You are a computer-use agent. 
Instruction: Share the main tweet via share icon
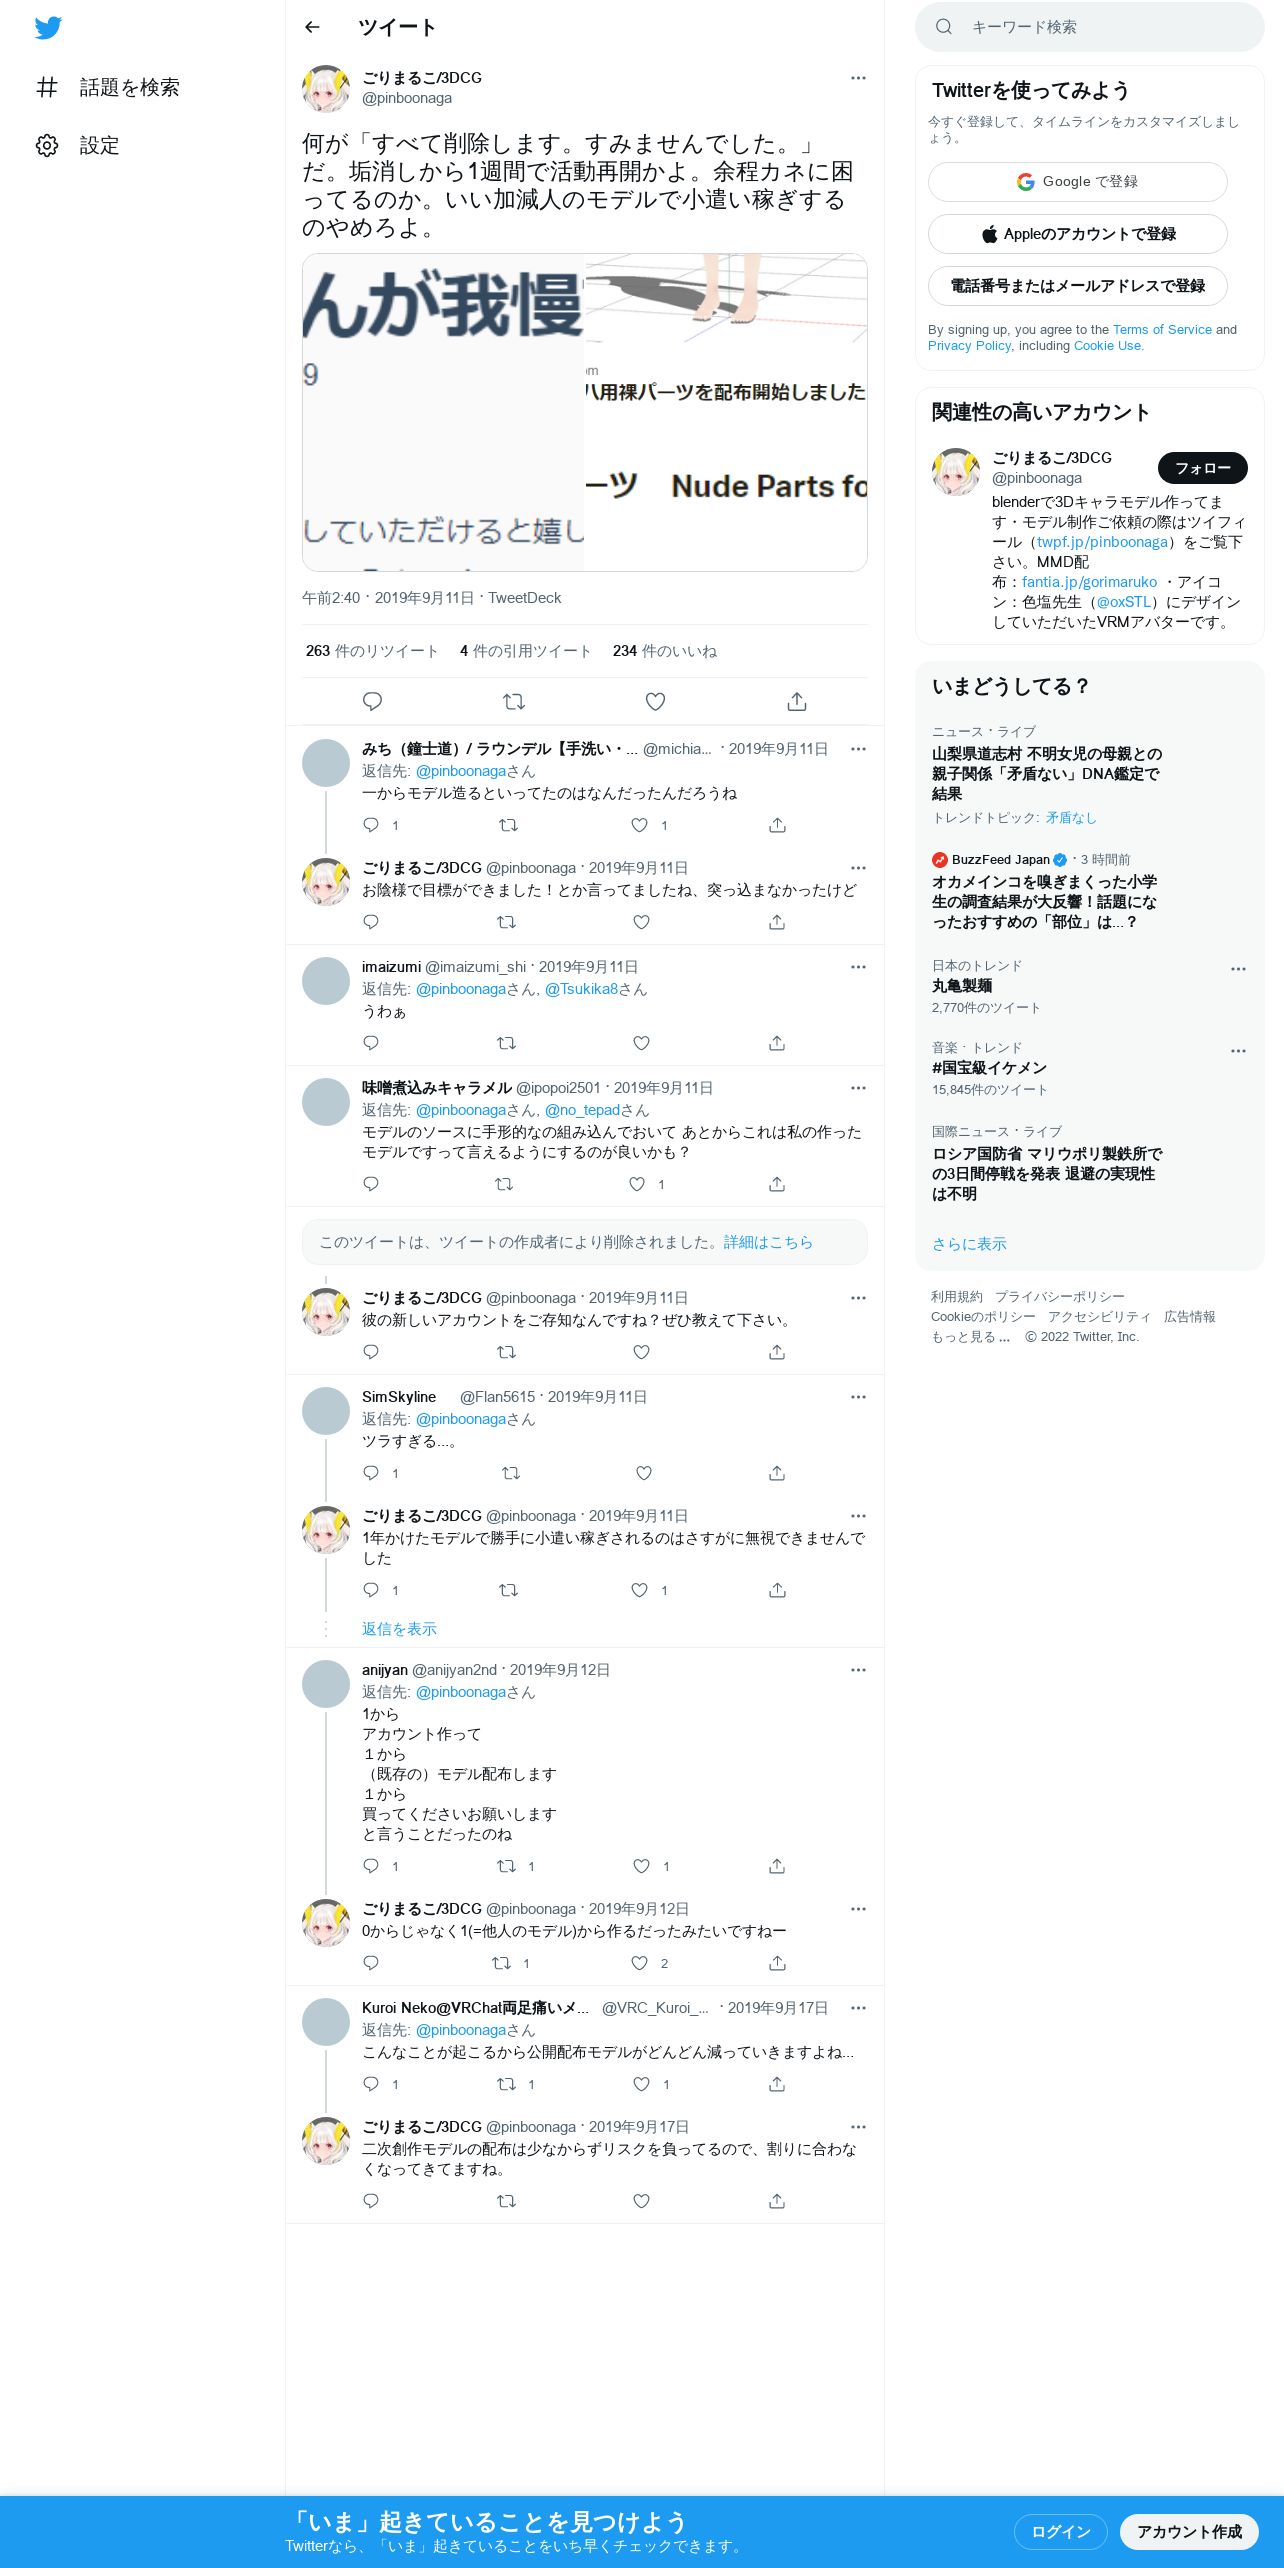[x=797, y=701]
